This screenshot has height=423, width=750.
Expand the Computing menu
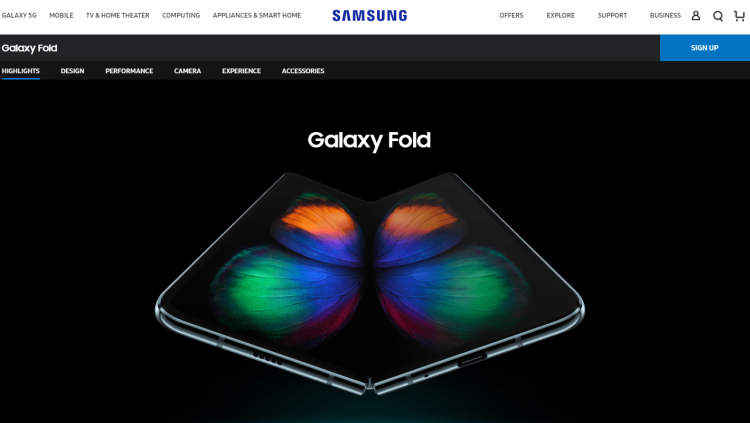tap(181, 15)
